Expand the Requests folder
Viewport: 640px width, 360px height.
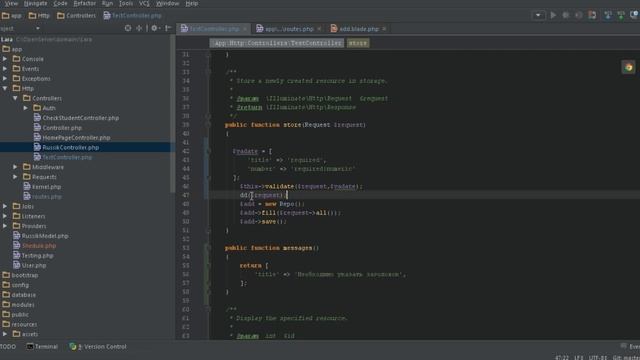(x=15, y=177)
